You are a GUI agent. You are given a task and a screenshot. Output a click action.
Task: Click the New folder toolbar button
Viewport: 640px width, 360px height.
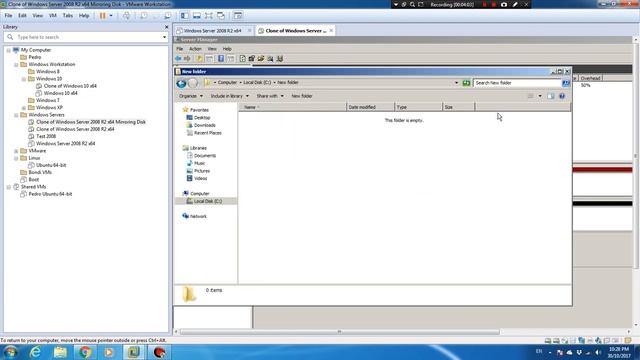point(302,96)
